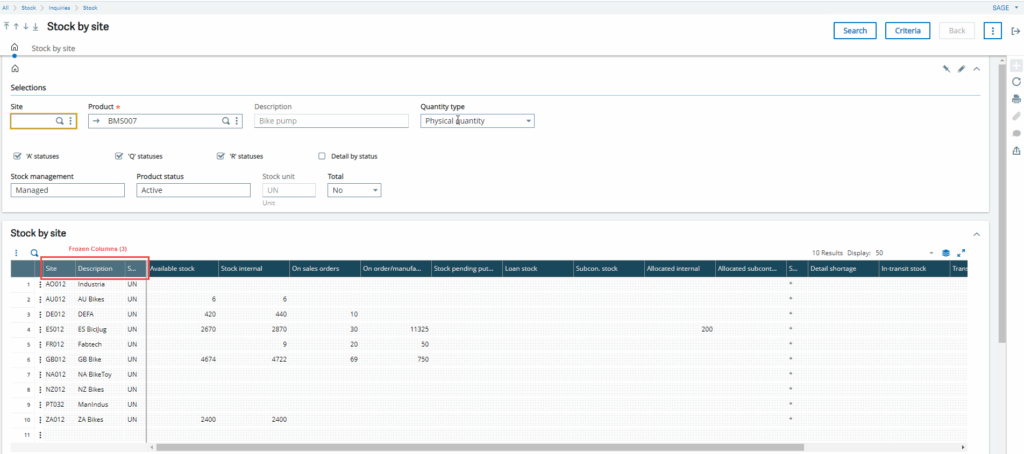Click the Search button
This screenshot has height=454, width=1024.
point(855,31)
